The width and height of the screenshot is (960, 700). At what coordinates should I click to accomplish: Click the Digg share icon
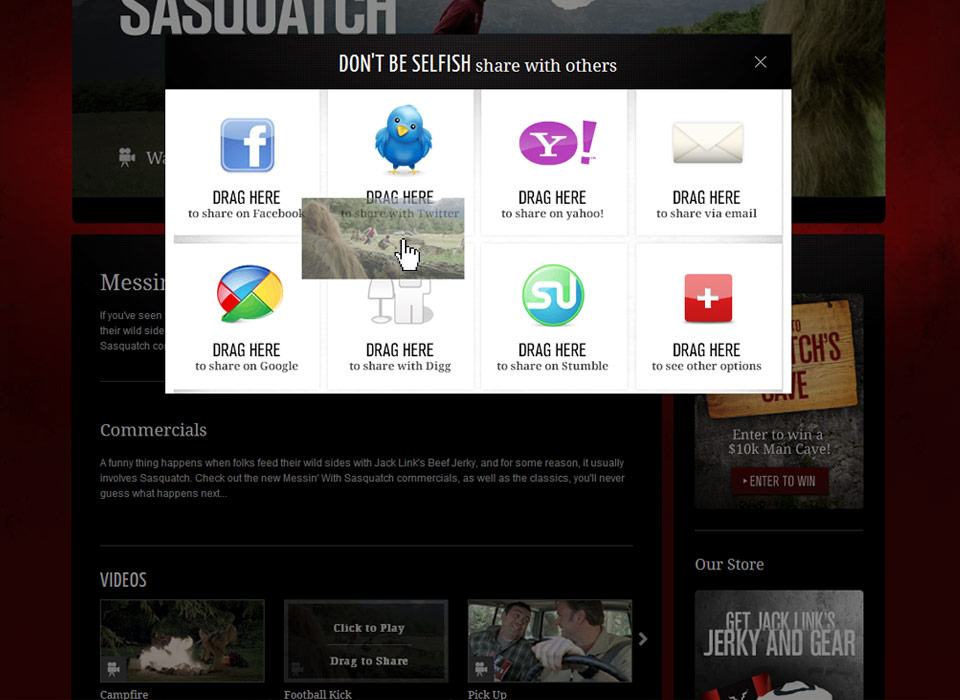click(x=401, y=301)
